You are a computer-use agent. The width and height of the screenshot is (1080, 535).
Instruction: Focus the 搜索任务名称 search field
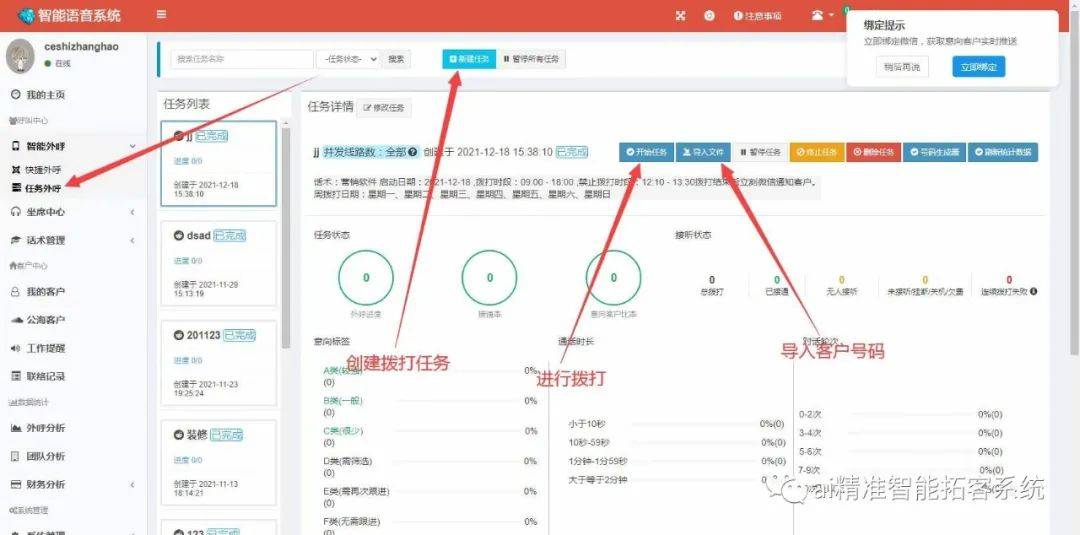[242, 59]
